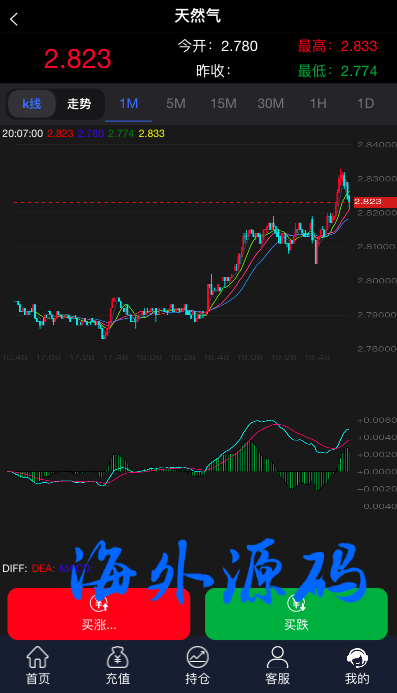This screenshot has width=397, height=693.
Task: Click the +0.0060 MACD axis label
Action: [377, 420]
